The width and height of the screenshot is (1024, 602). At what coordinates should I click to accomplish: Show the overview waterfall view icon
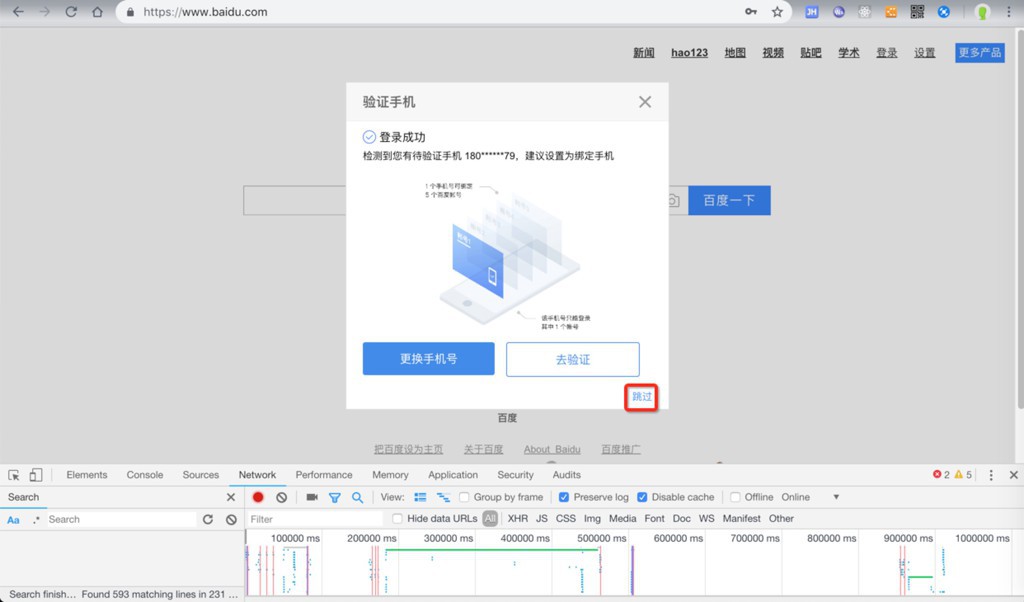[x=443, y=497]
